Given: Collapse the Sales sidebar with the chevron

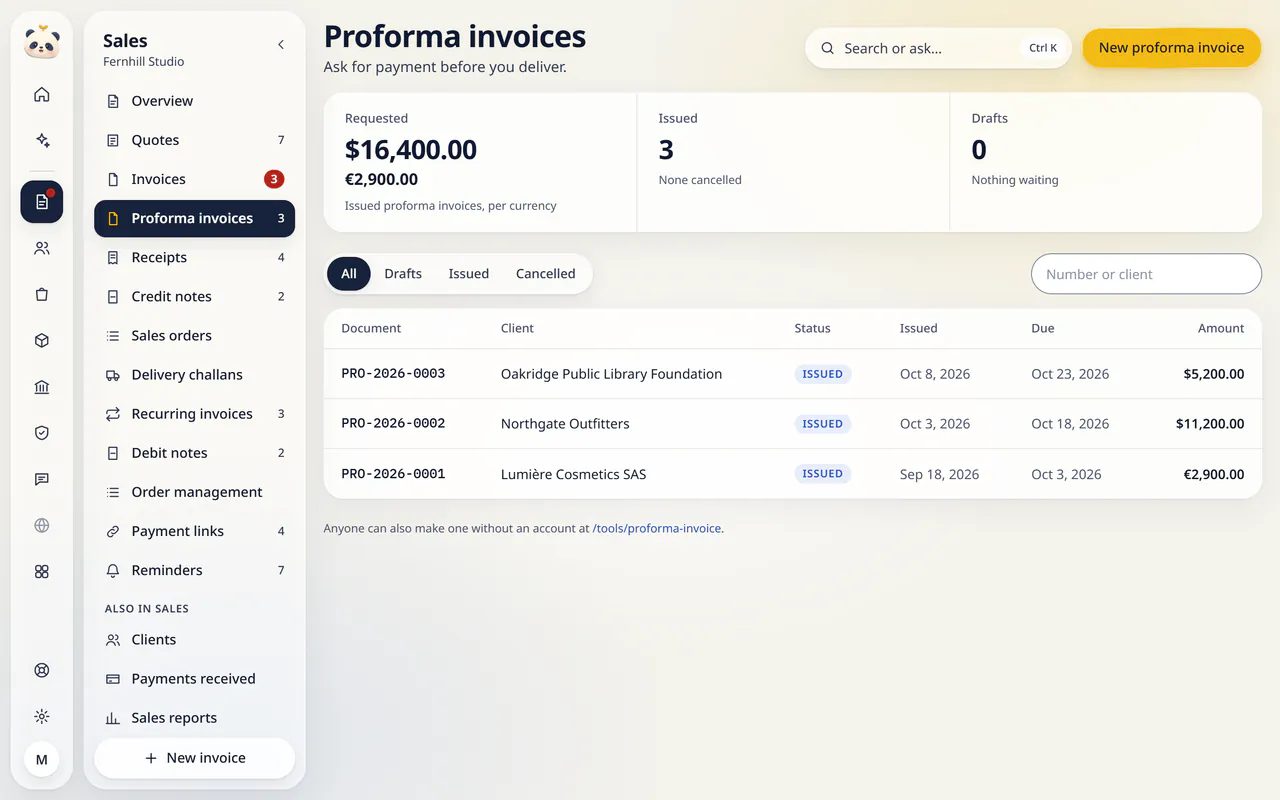Looking at the screenshot, I should click(x=281, y=44).
